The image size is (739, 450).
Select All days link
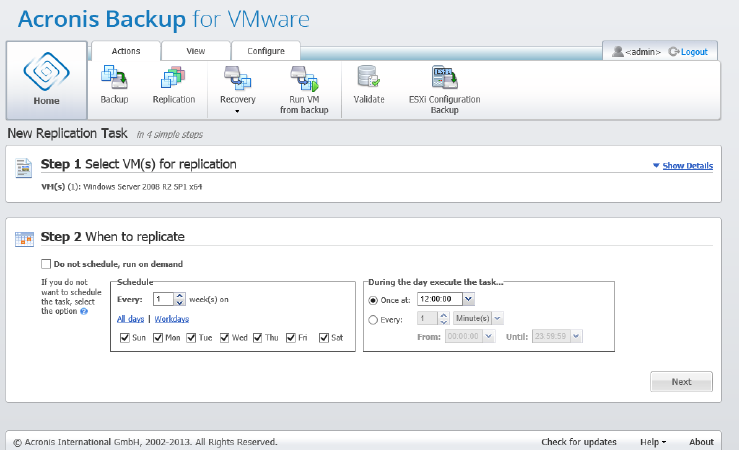click(x=130, y=319)
